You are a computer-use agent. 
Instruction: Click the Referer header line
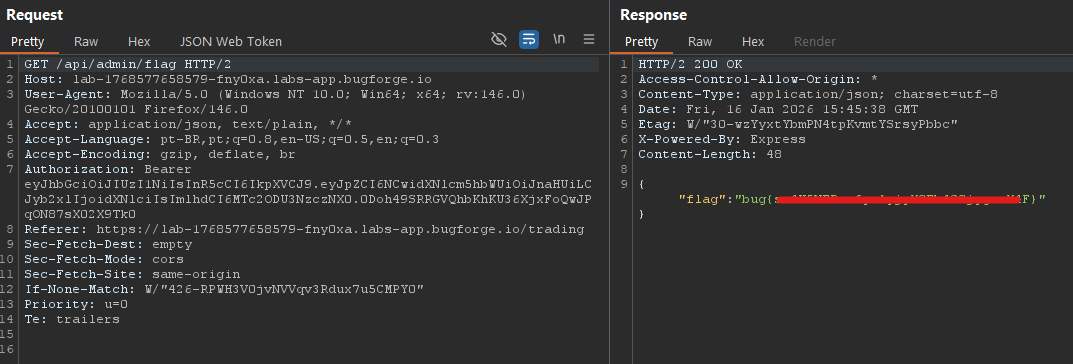tap(305, 229)
